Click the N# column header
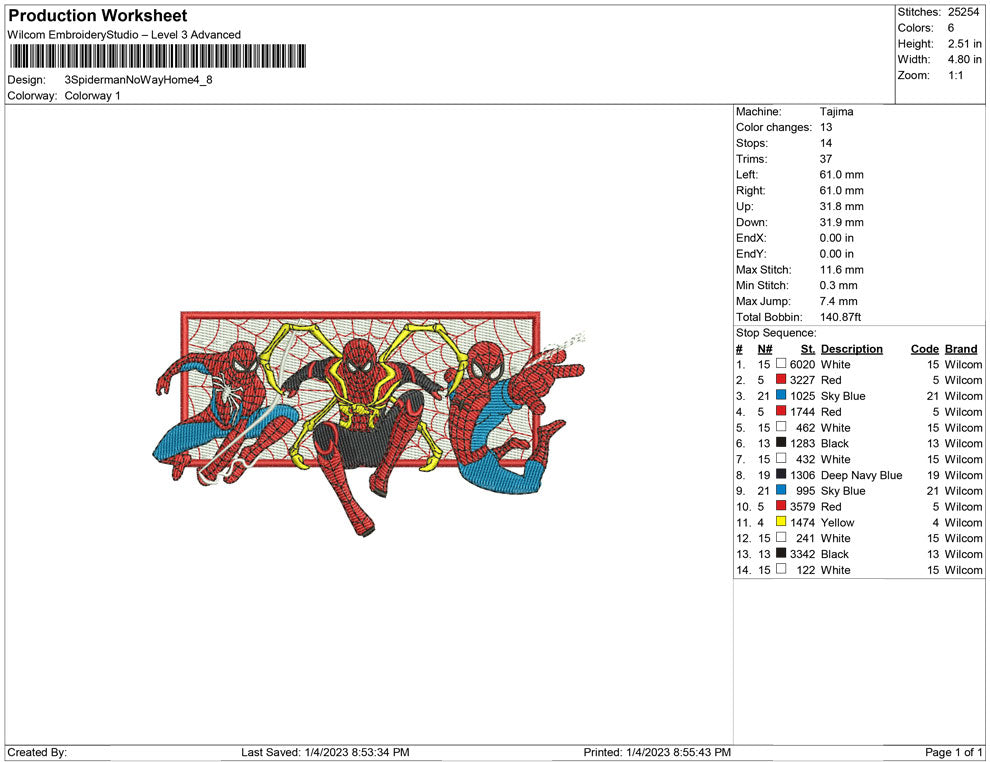 (765, 349)
